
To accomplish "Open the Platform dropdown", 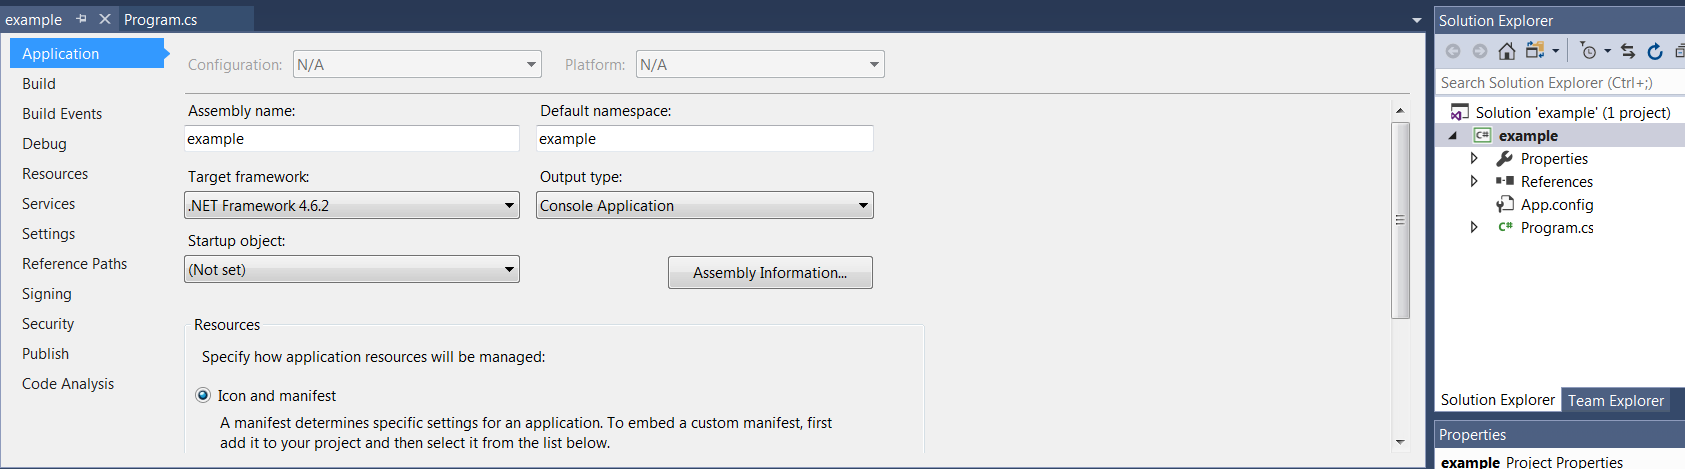I will pos(760,64).
